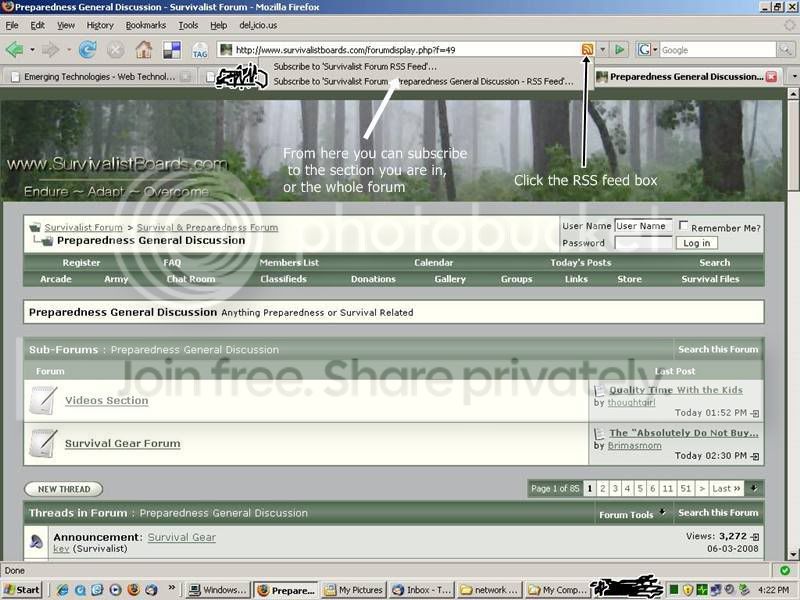Click the Survivalist Forum breadcrumb home icon

pyautogui.click(x=35, y=227)
